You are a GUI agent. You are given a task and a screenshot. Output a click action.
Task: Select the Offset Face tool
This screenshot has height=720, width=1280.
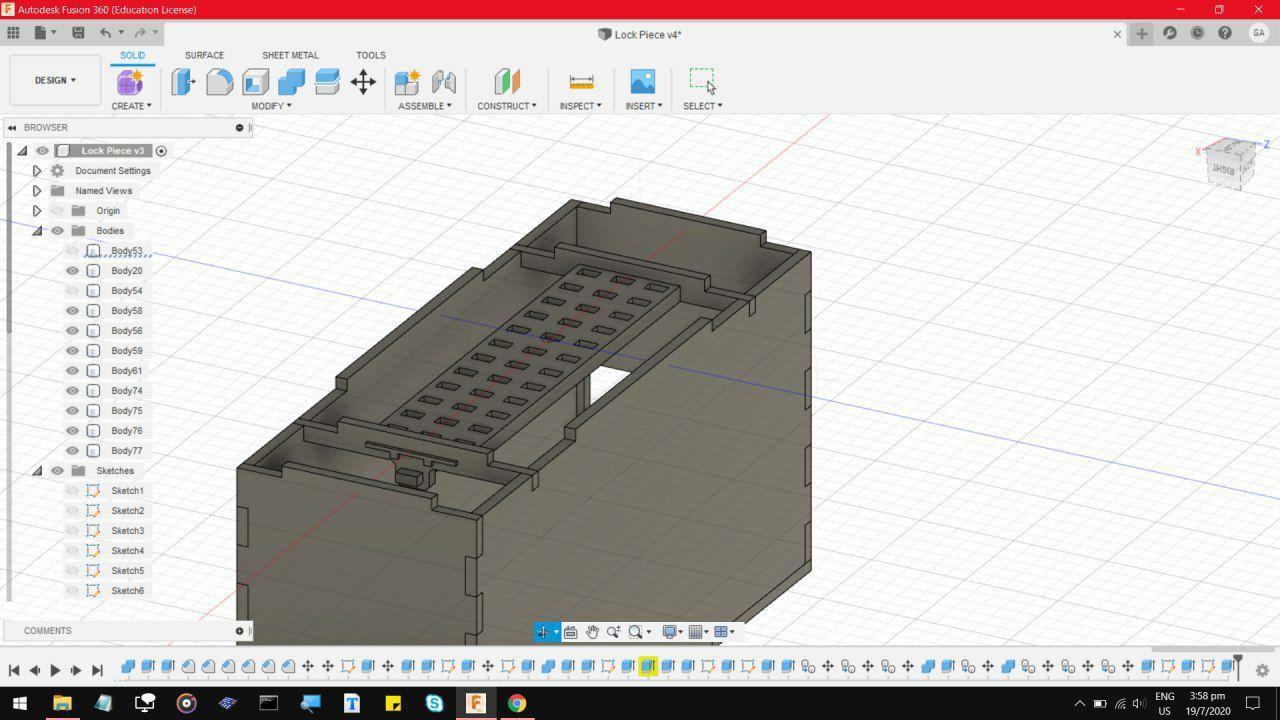click(x=327, y=82)
